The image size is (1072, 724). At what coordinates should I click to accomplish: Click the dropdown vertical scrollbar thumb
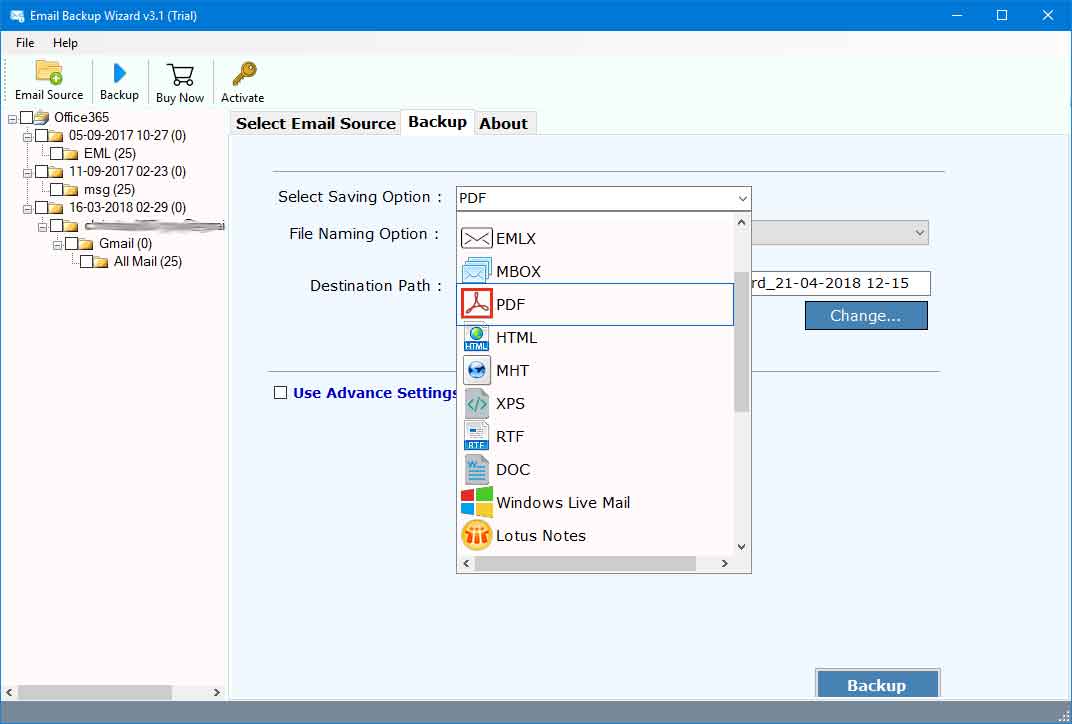click(742, 341)
